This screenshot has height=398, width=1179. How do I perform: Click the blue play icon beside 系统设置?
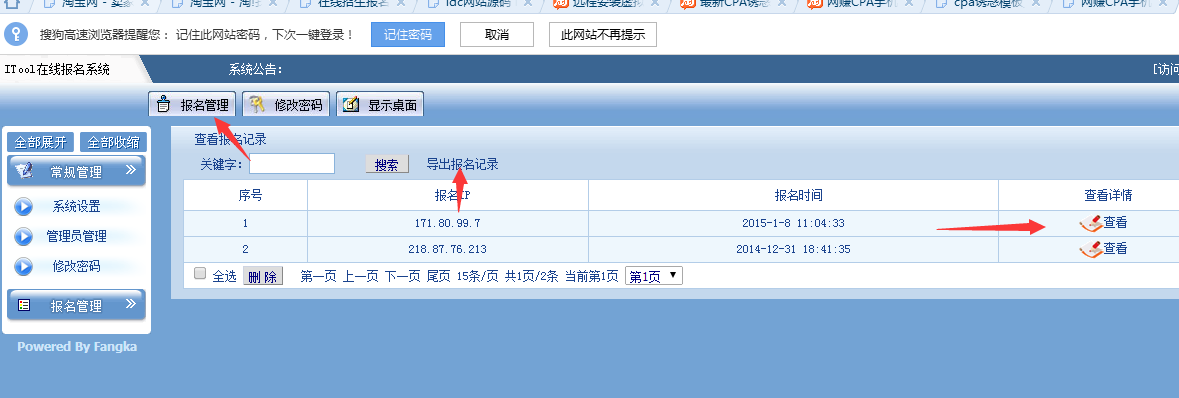coord(24,206)
